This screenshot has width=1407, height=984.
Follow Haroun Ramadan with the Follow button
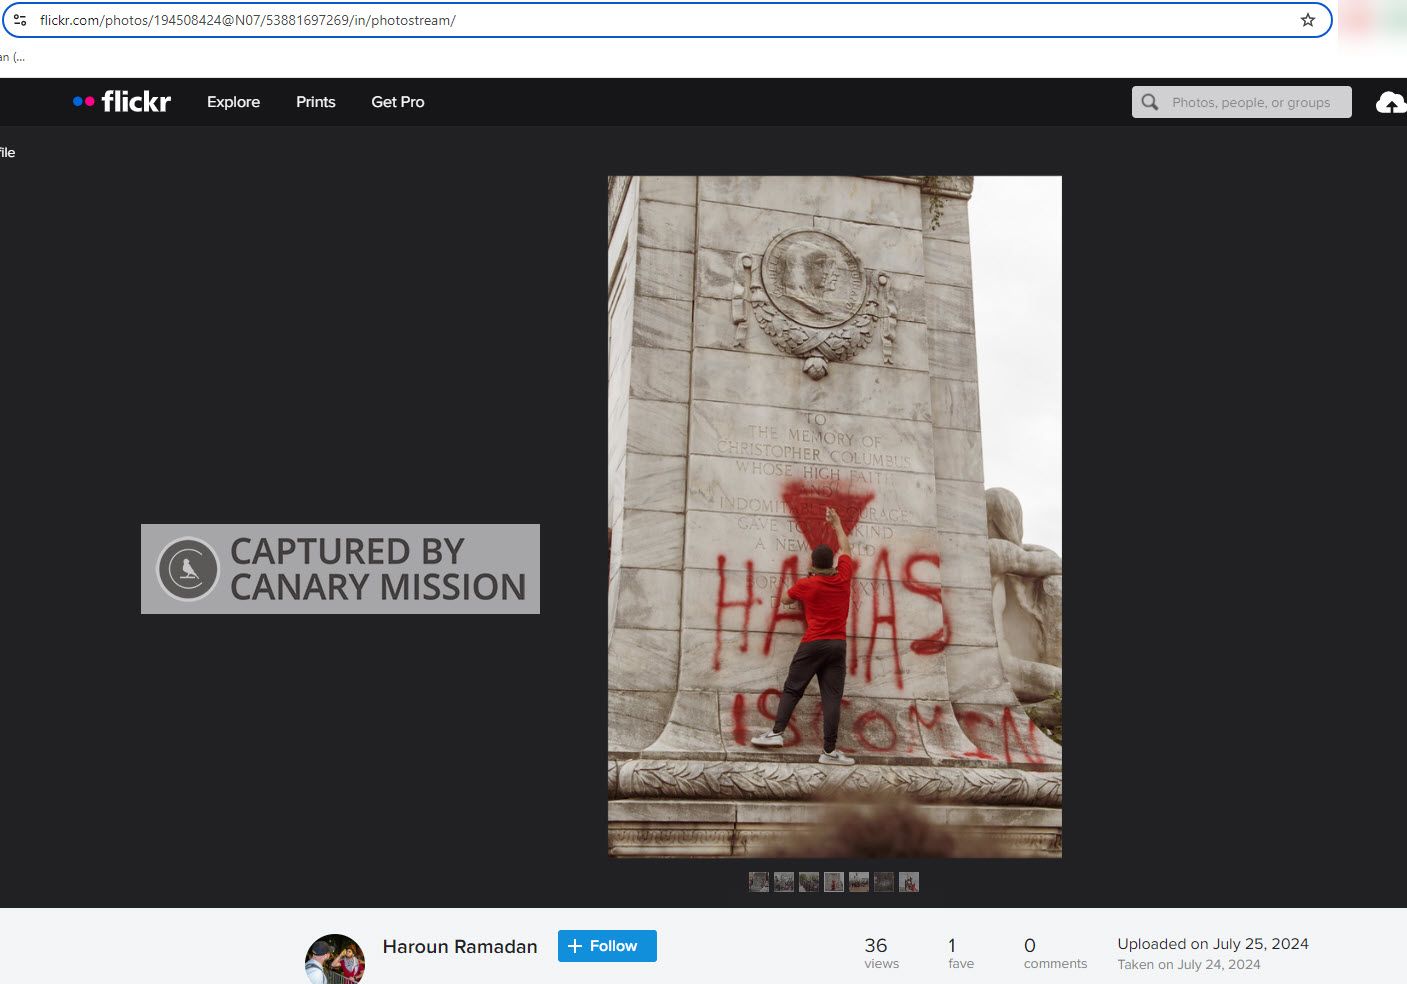coord(607,946)
